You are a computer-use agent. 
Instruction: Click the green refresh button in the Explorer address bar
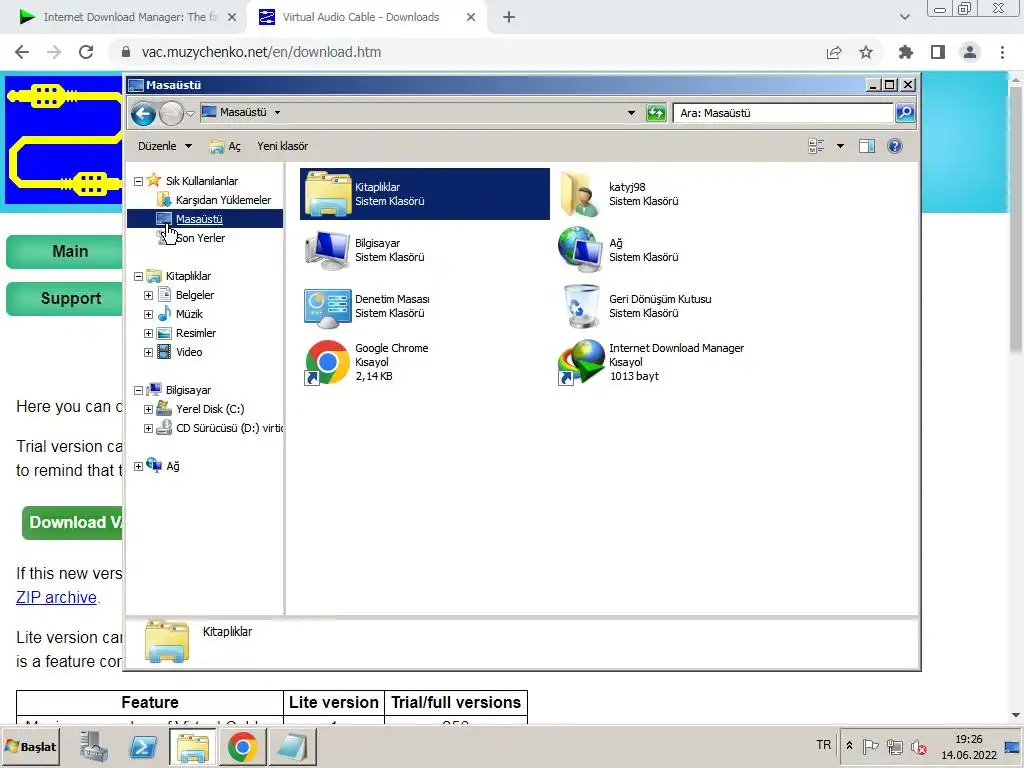click(656, 113)
